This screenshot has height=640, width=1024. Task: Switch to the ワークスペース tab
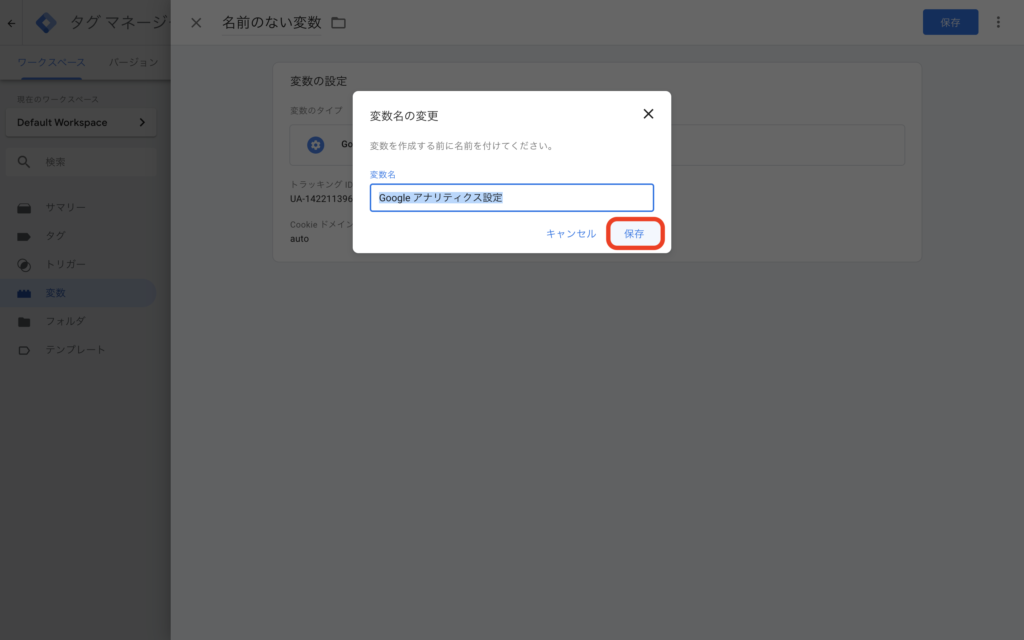[51, 62]
